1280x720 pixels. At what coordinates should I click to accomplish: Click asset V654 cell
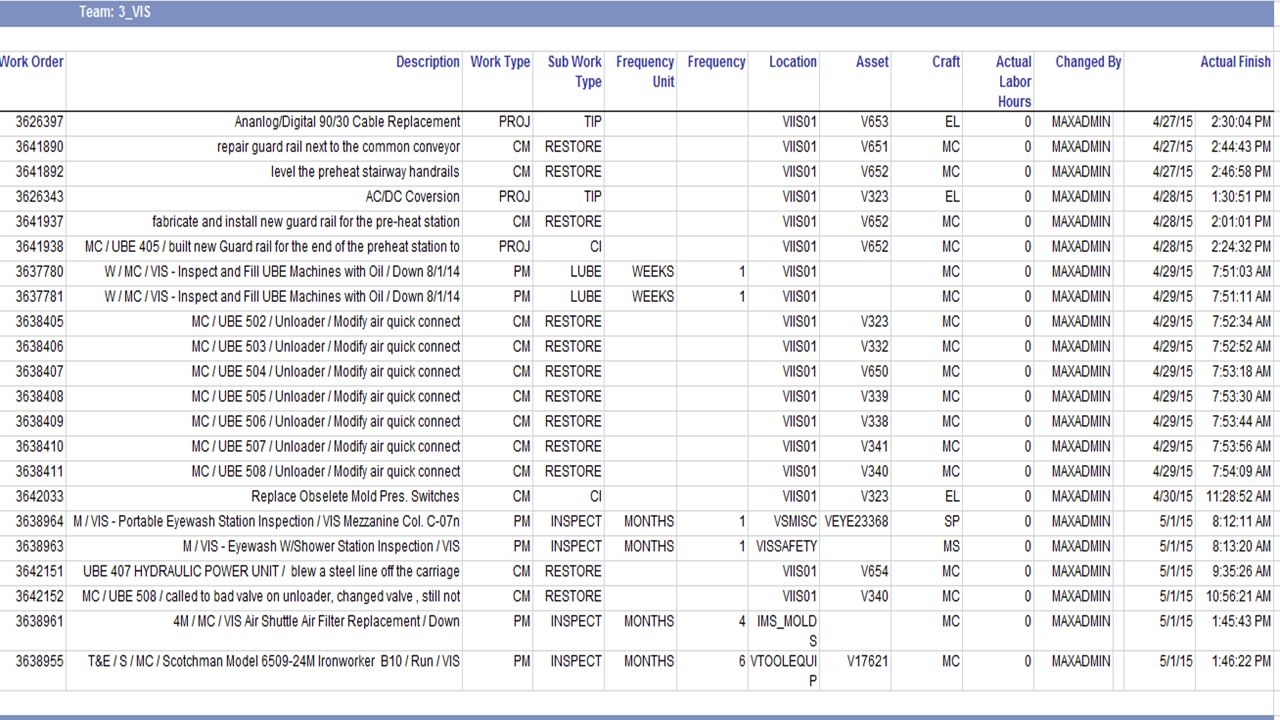pyautogui.click(x=875, y=572)
